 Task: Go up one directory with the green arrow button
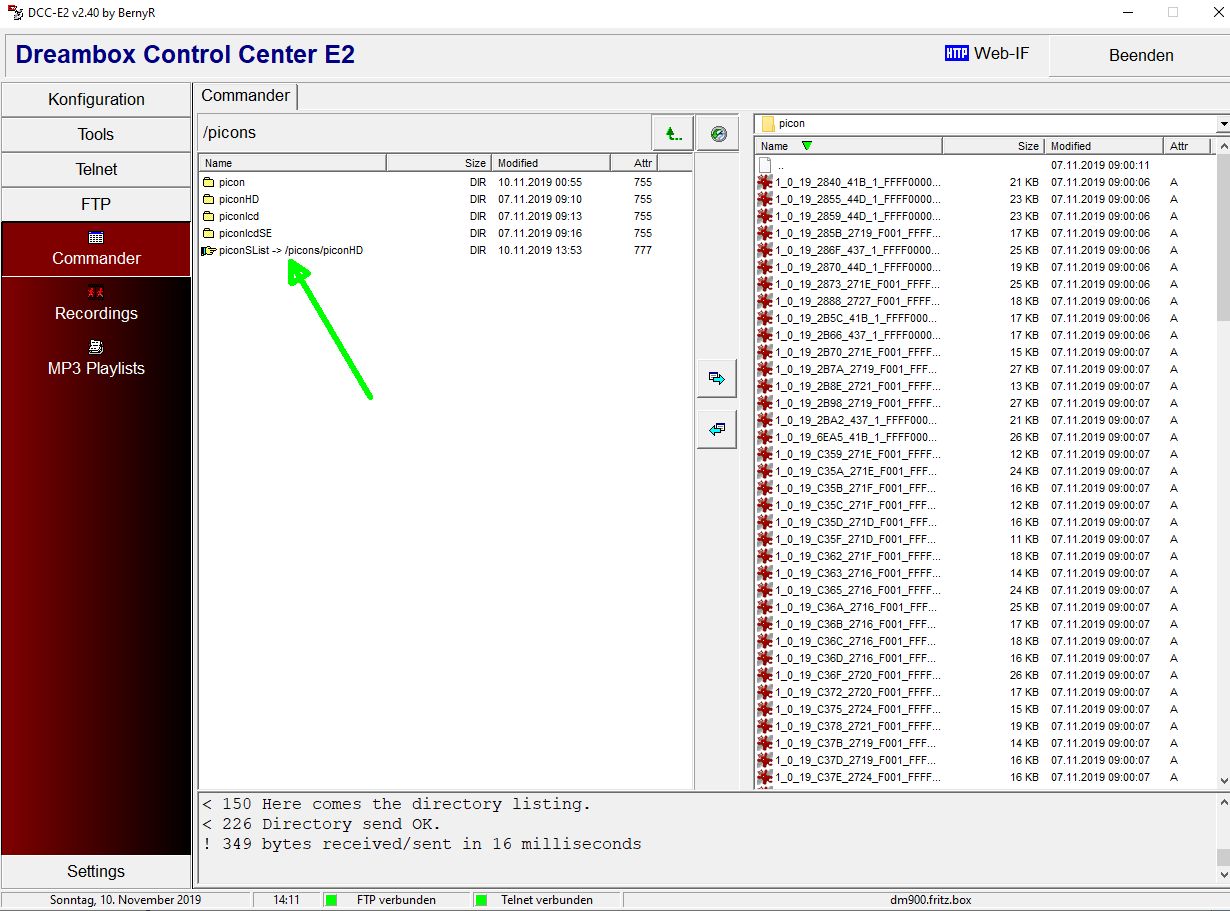(x=673, y=133)
